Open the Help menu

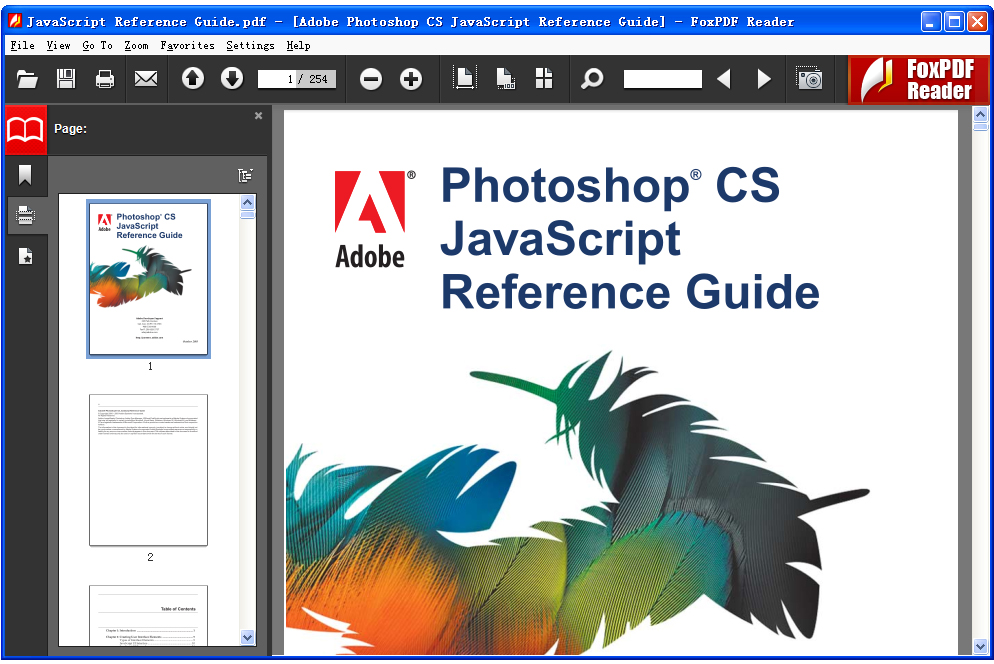pos(298,46)
